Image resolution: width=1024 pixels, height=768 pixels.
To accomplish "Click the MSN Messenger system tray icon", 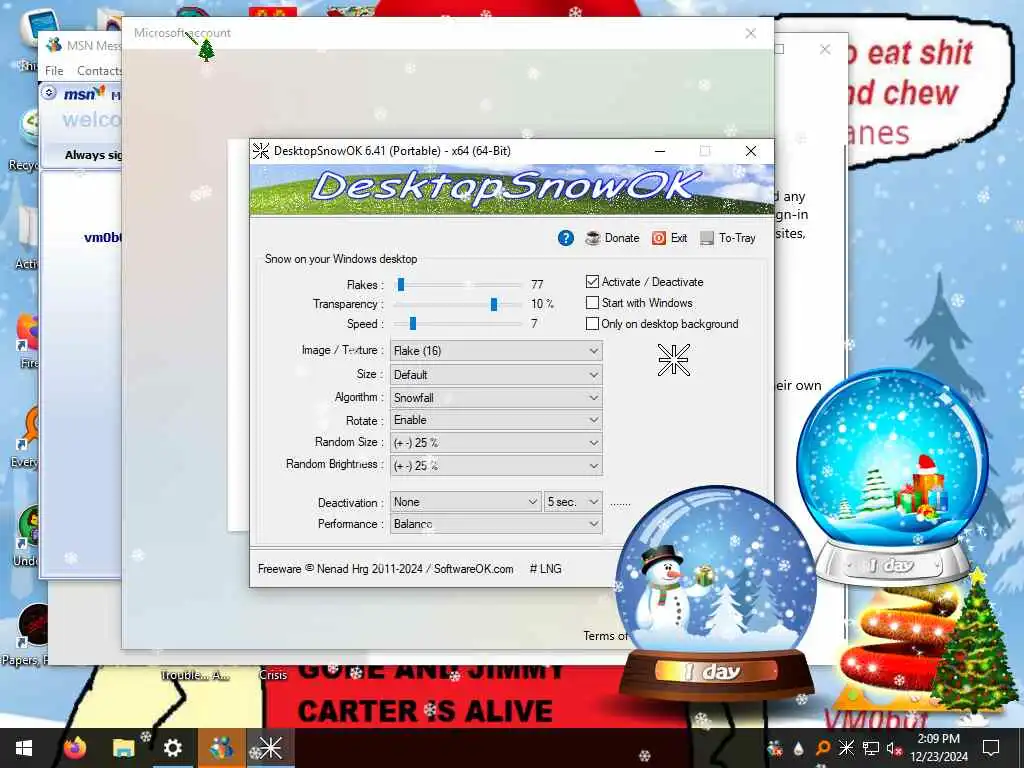I will (775, 748).
